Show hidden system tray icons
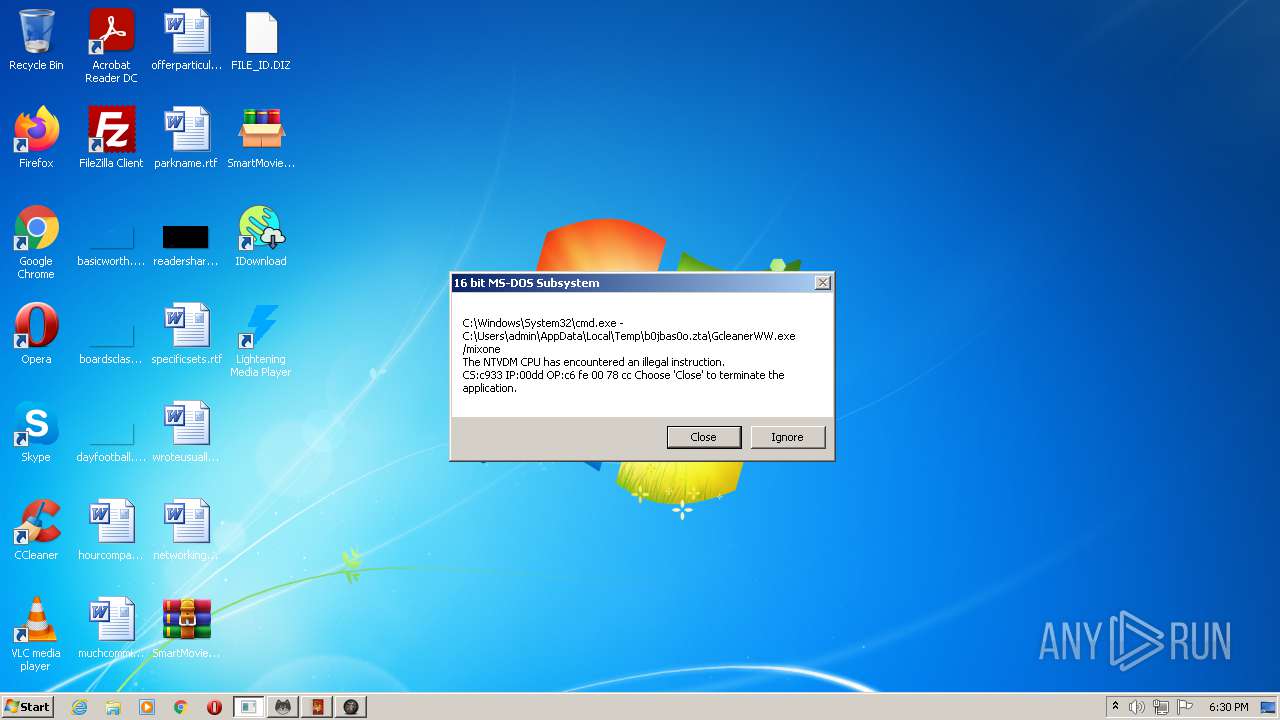The height and width of the screenshot is (720, 1280). tap(1115, 707)
